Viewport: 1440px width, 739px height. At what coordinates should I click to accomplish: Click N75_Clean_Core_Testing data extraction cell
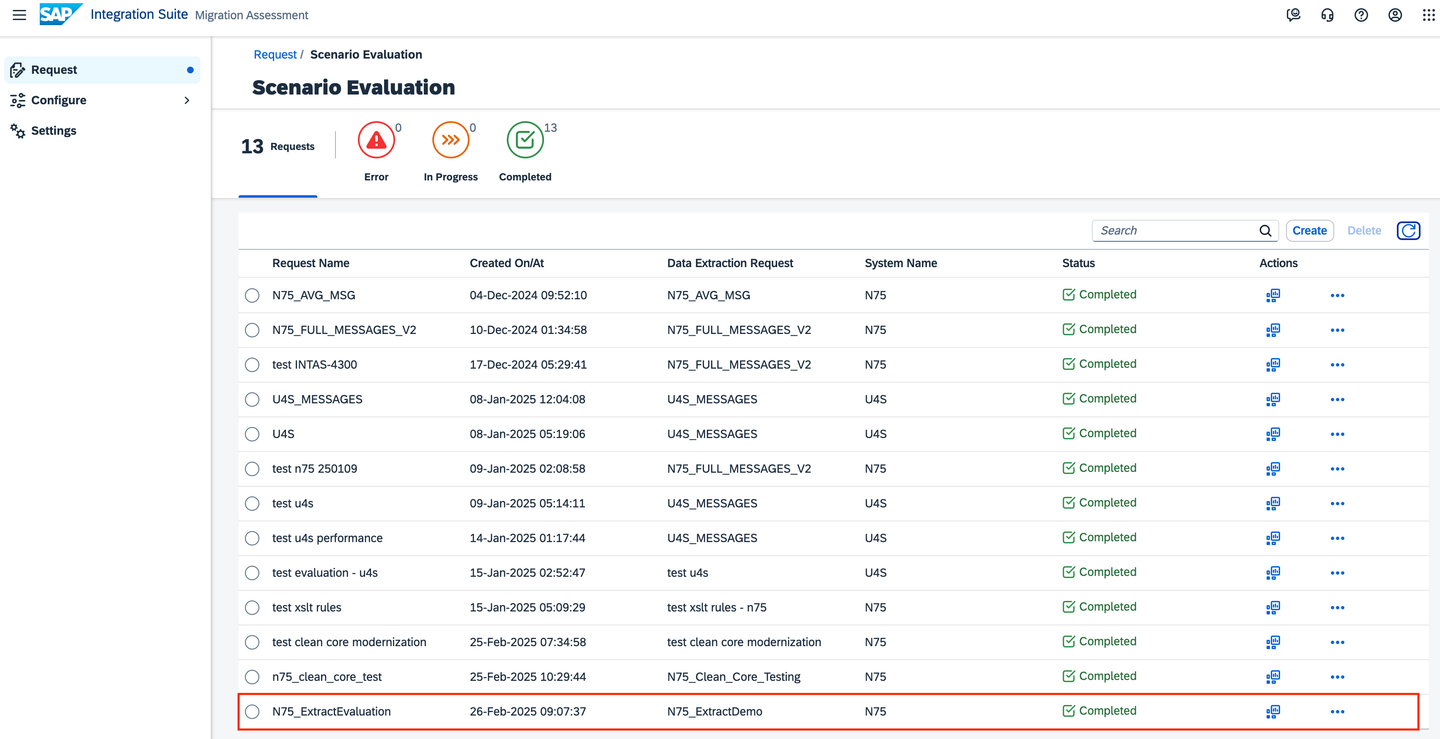tap(734, 677)
